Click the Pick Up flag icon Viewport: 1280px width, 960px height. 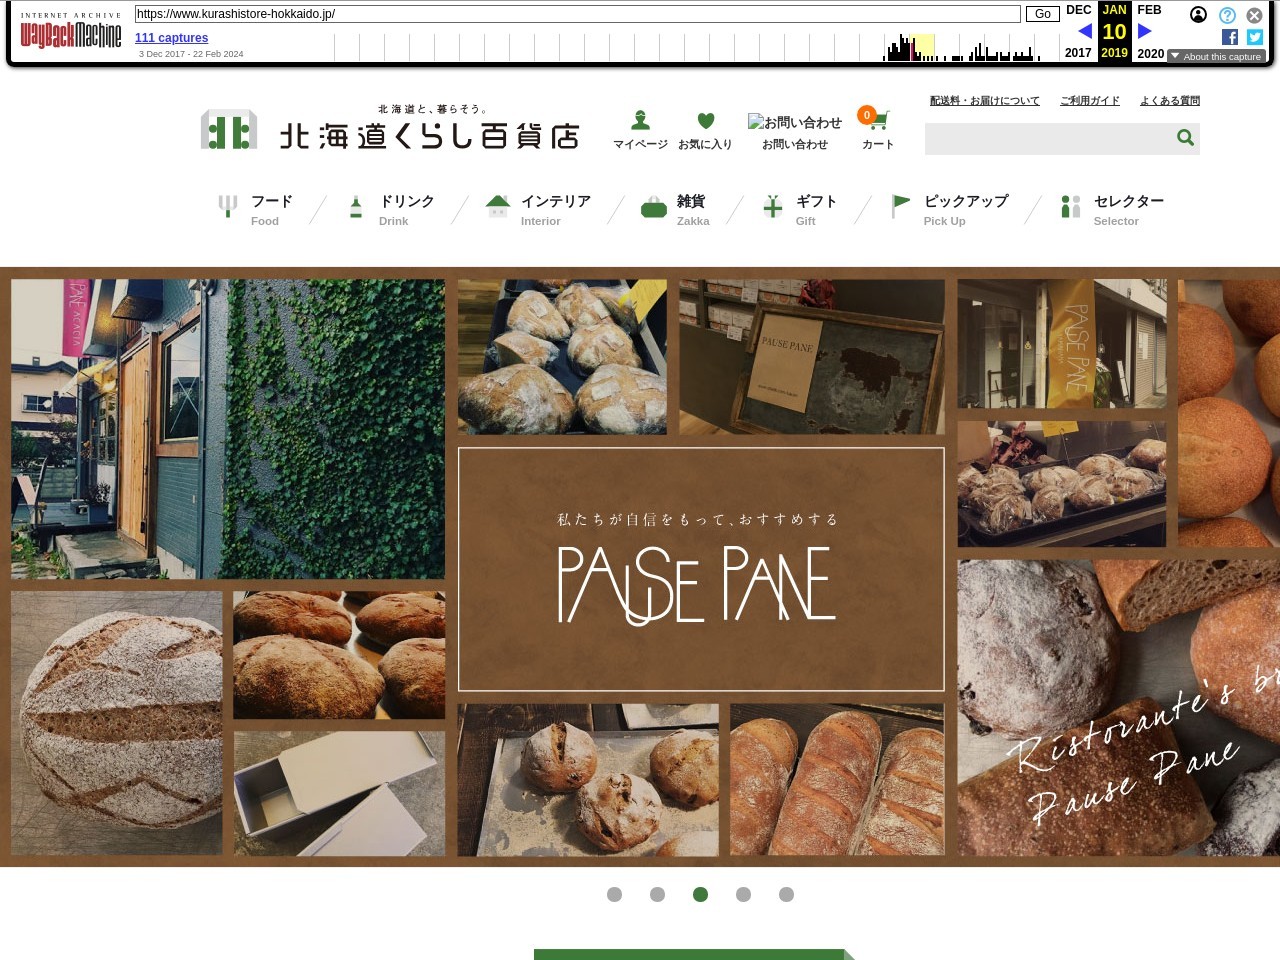pyautogui.click(x=900, y=206)
